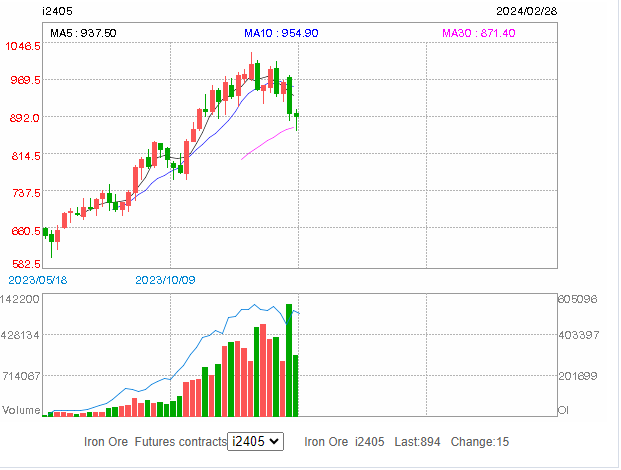Click the blue MA10 : 954.90 legend
The image size is (621, 470).
281,33
